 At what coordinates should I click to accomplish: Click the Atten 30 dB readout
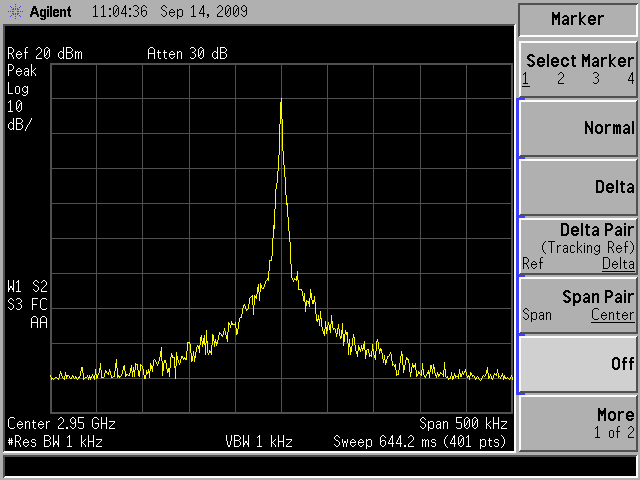[x=187, y=53]
